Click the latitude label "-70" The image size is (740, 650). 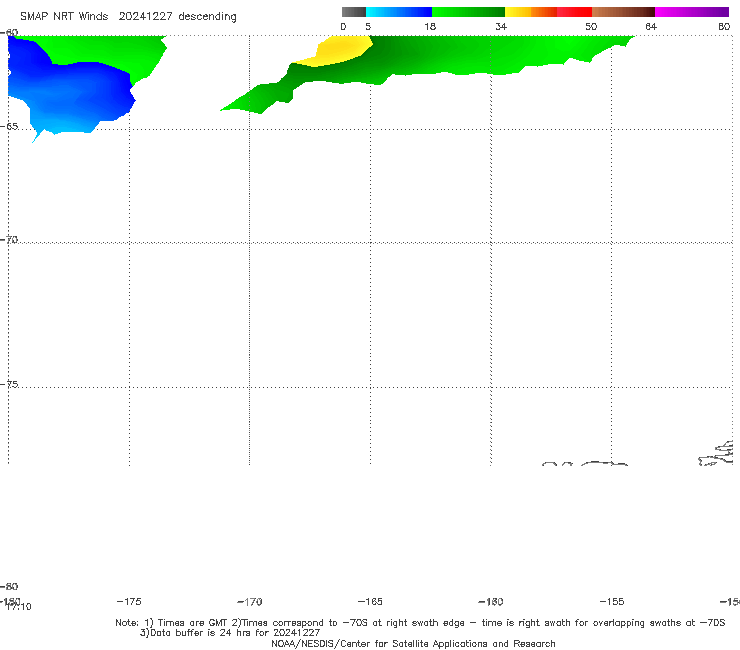(x=9, y=240)
